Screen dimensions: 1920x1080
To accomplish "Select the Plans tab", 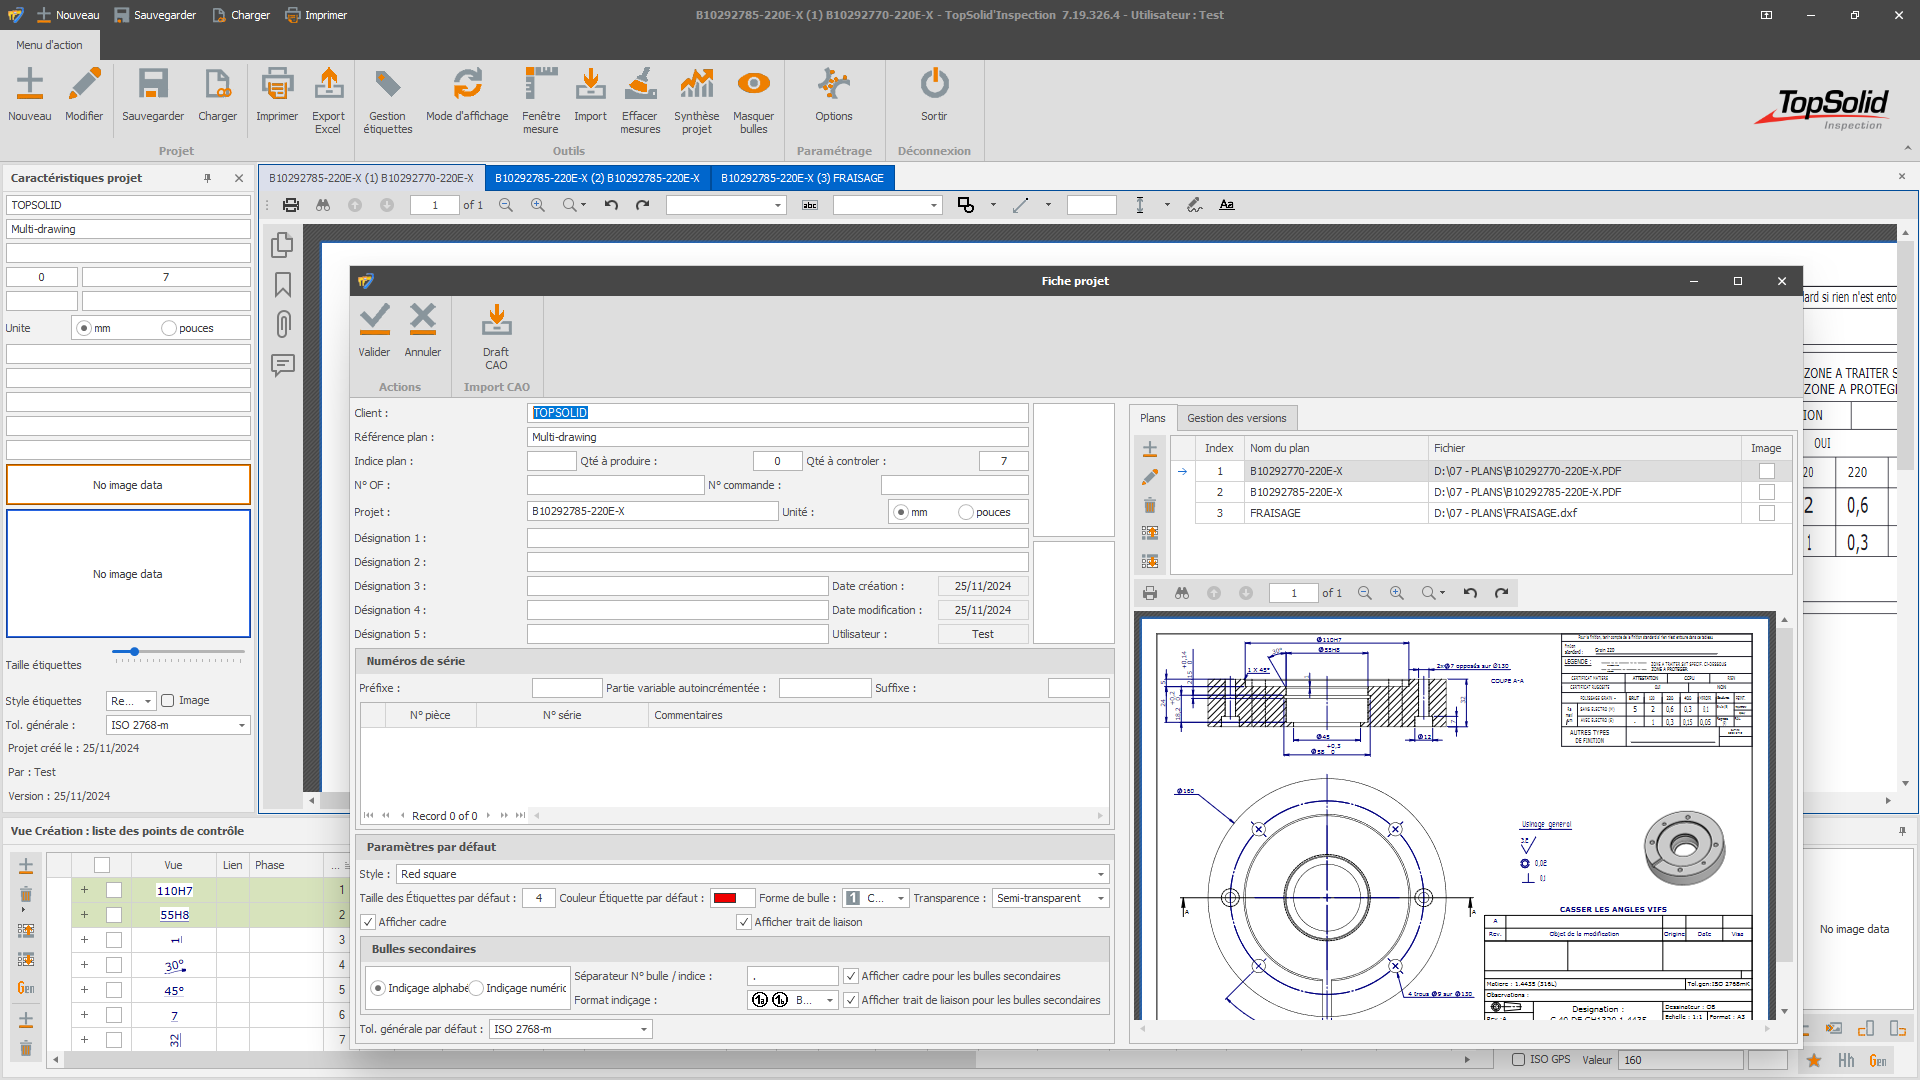I will coord(1152,418).
